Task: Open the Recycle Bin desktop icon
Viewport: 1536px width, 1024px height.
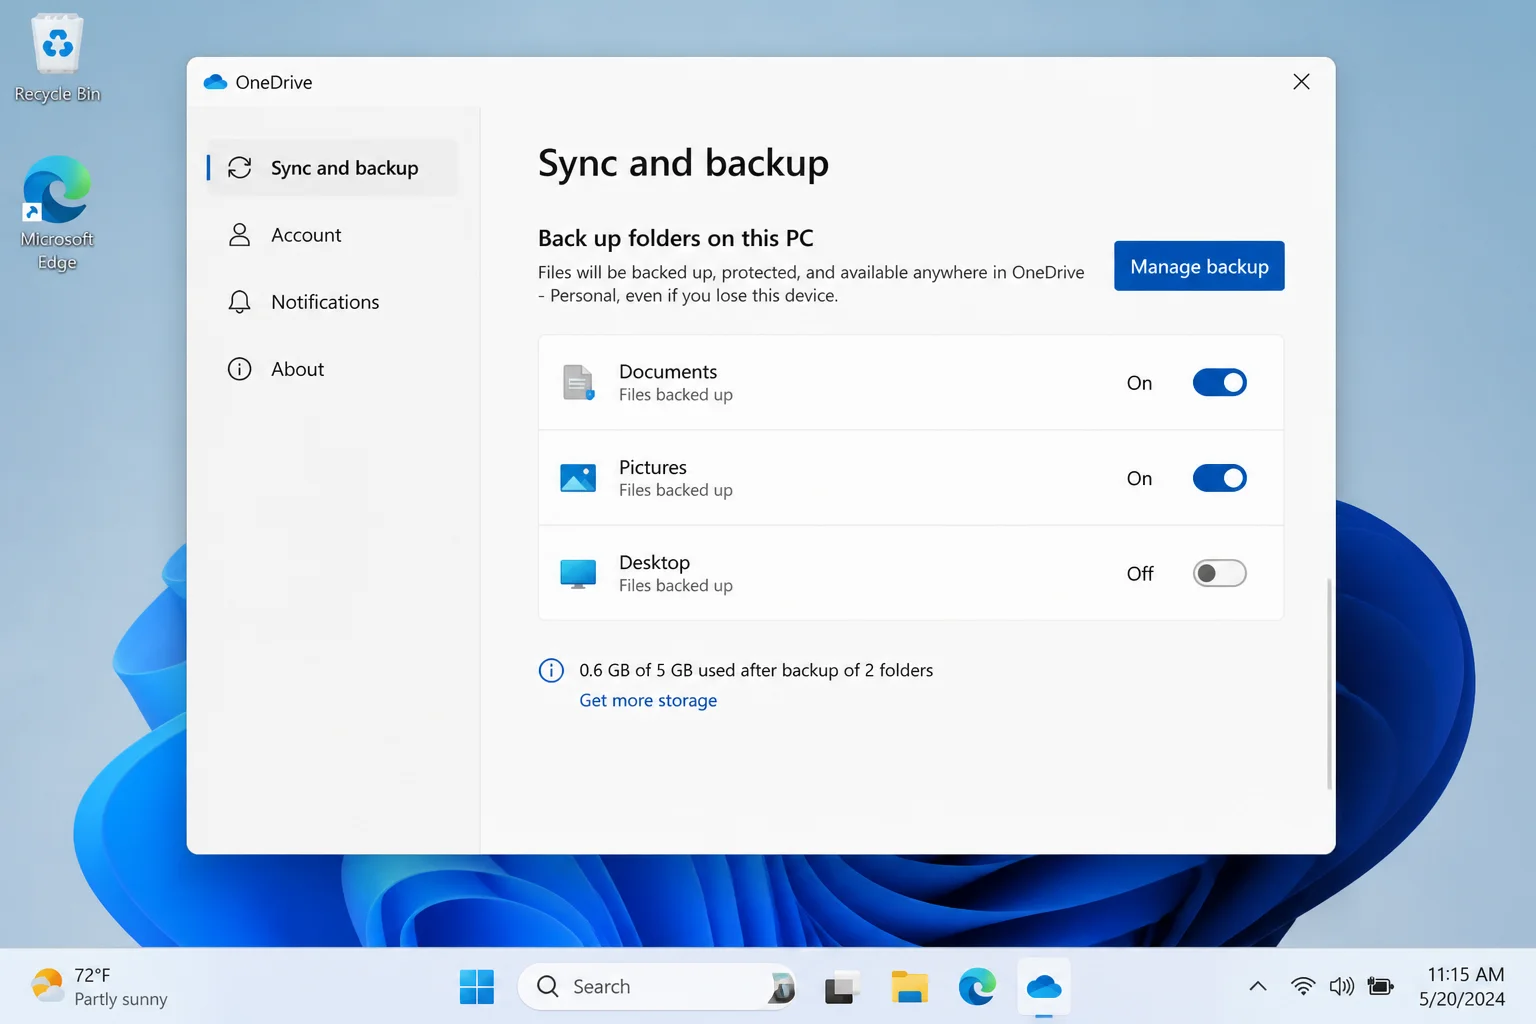Action: 57,58
